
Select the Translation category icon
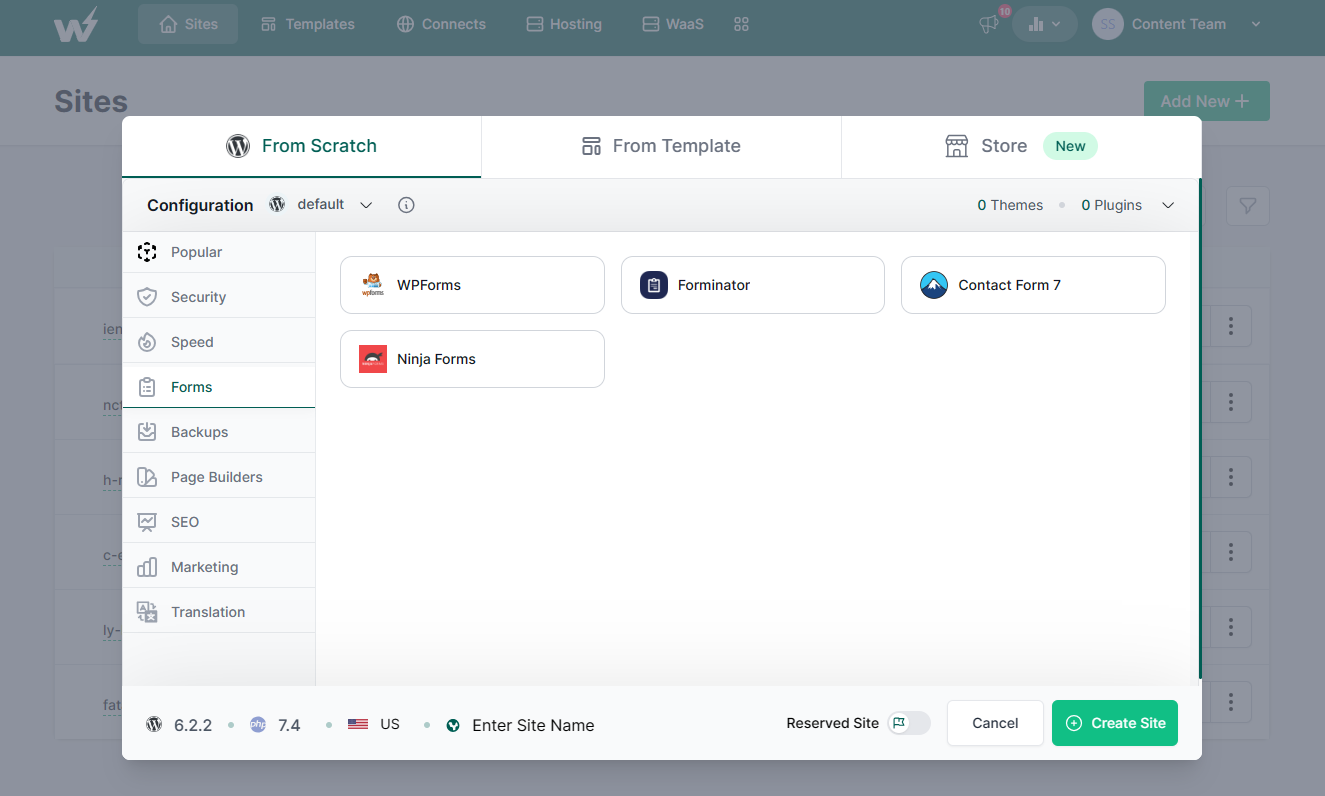click(147, 612)
